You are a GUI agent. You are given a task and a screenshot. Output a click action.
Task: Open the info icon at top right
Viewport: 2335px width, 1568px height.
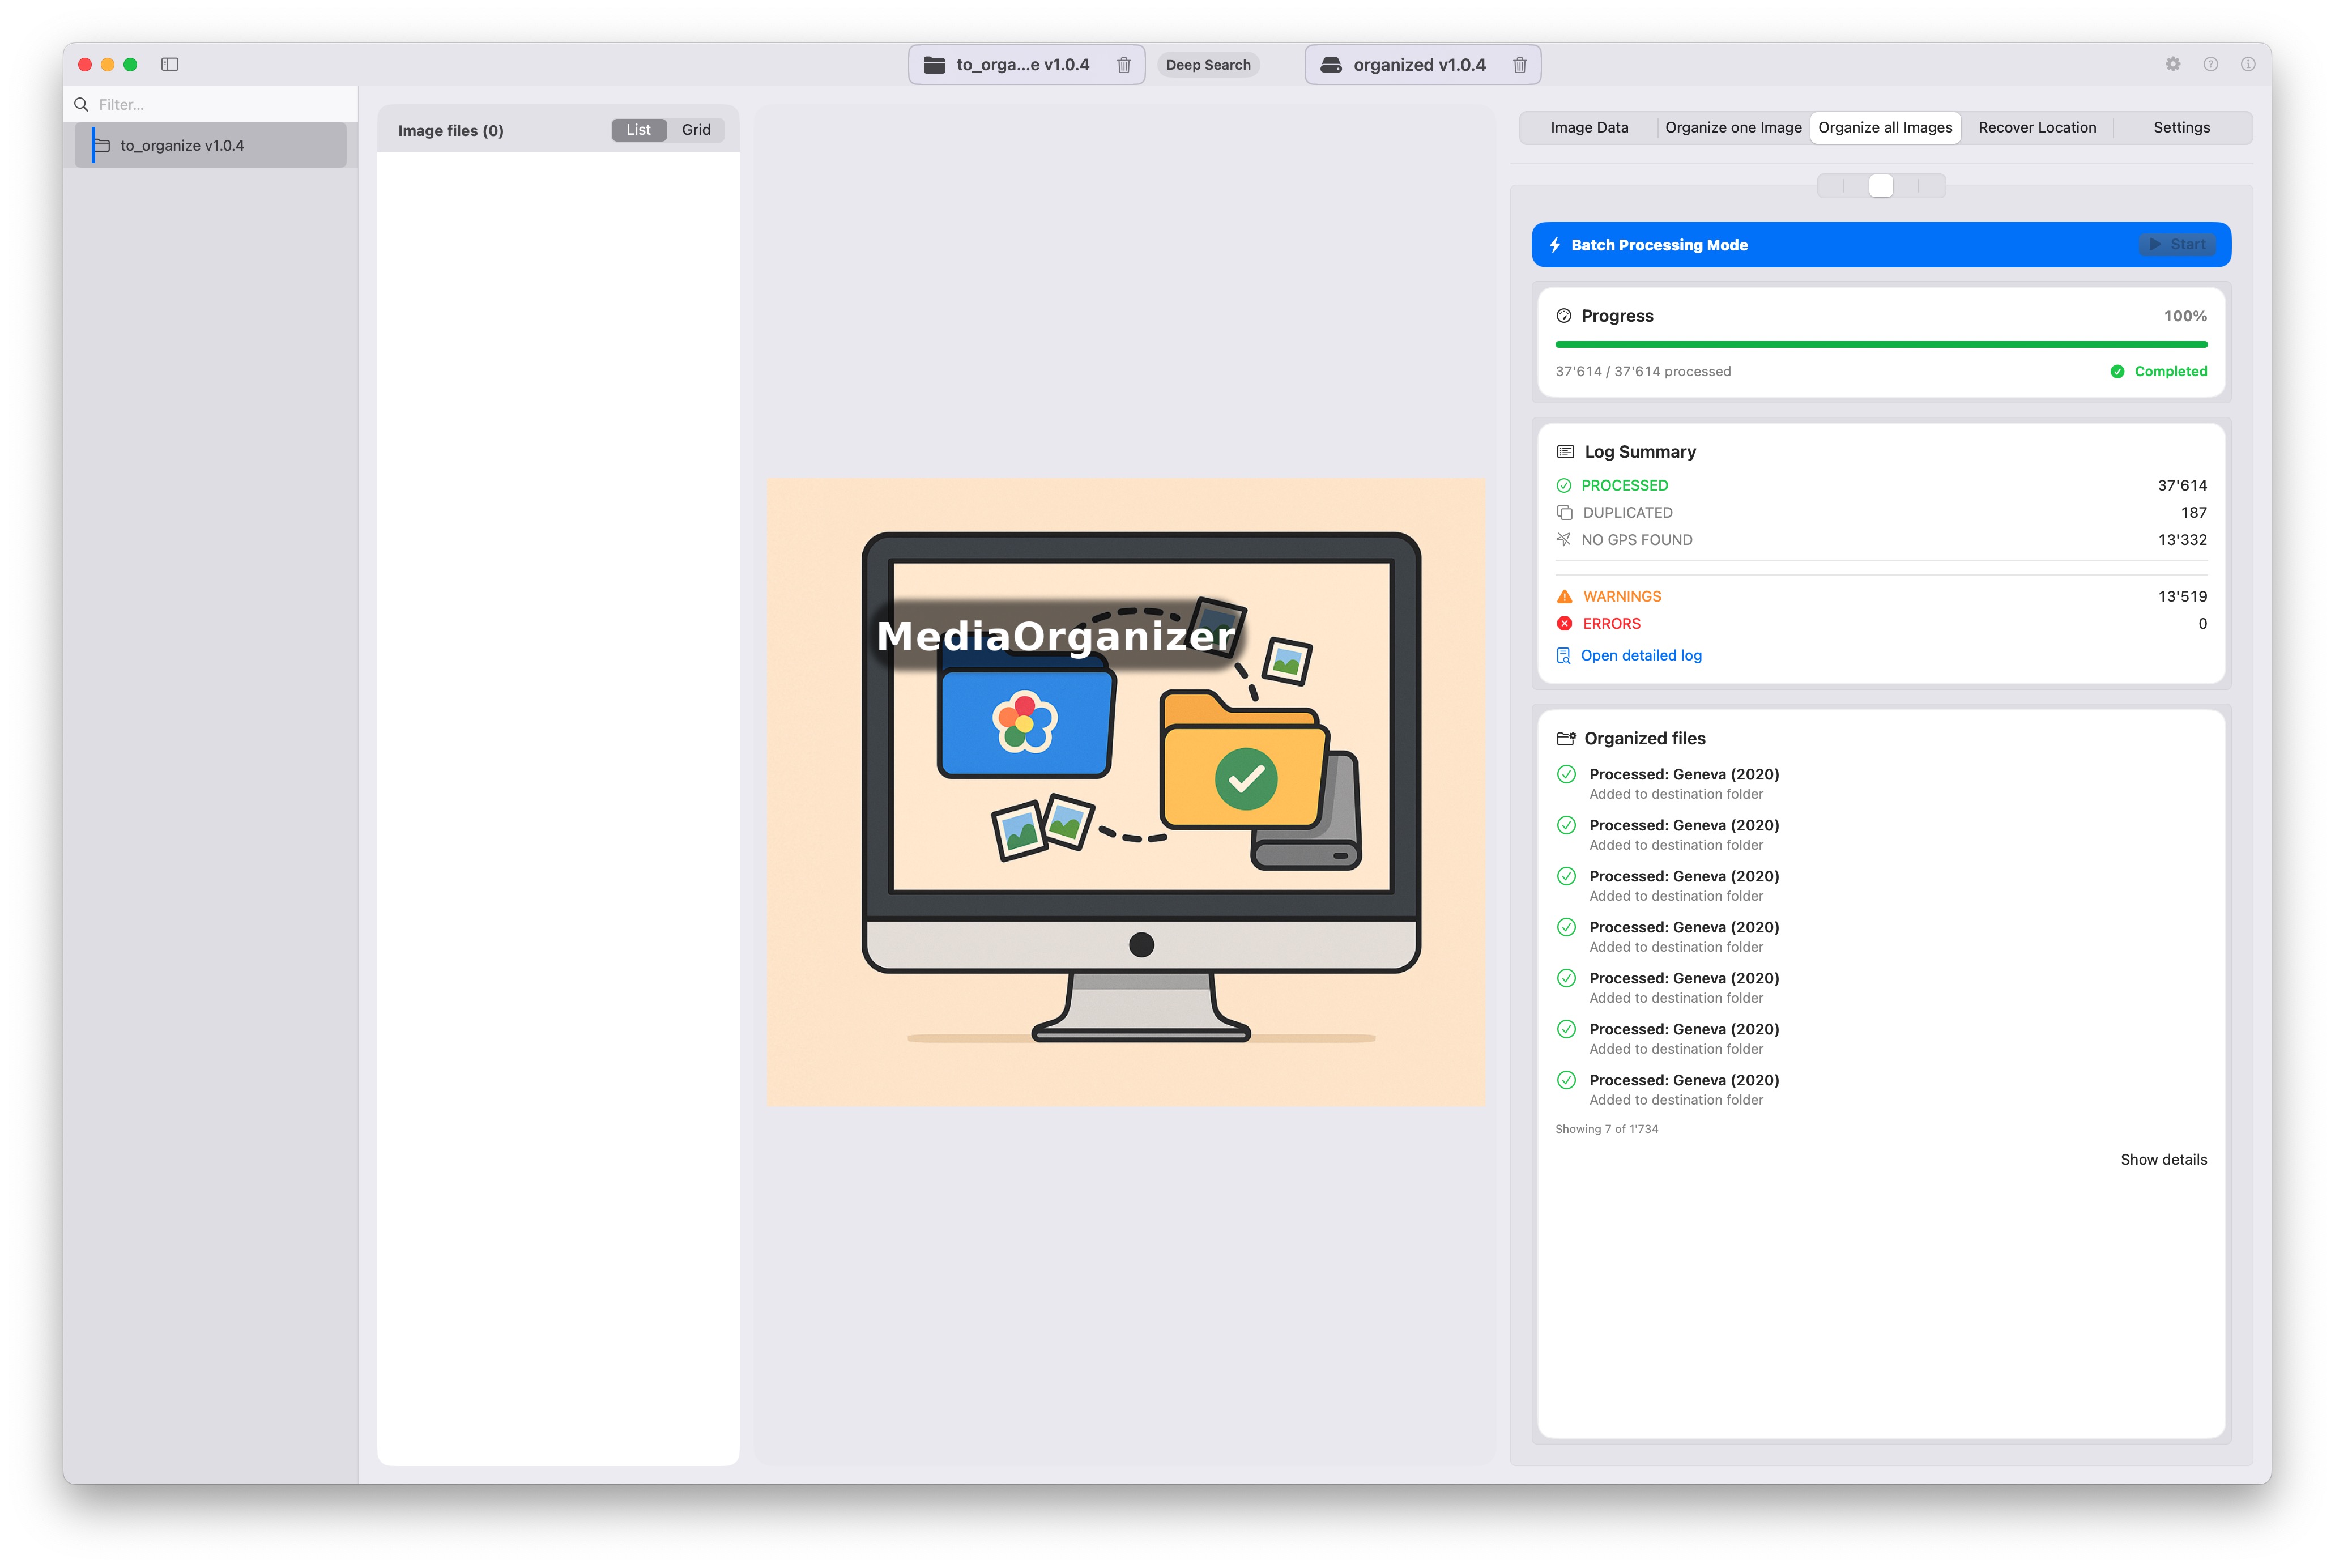tap(2247, 64)
